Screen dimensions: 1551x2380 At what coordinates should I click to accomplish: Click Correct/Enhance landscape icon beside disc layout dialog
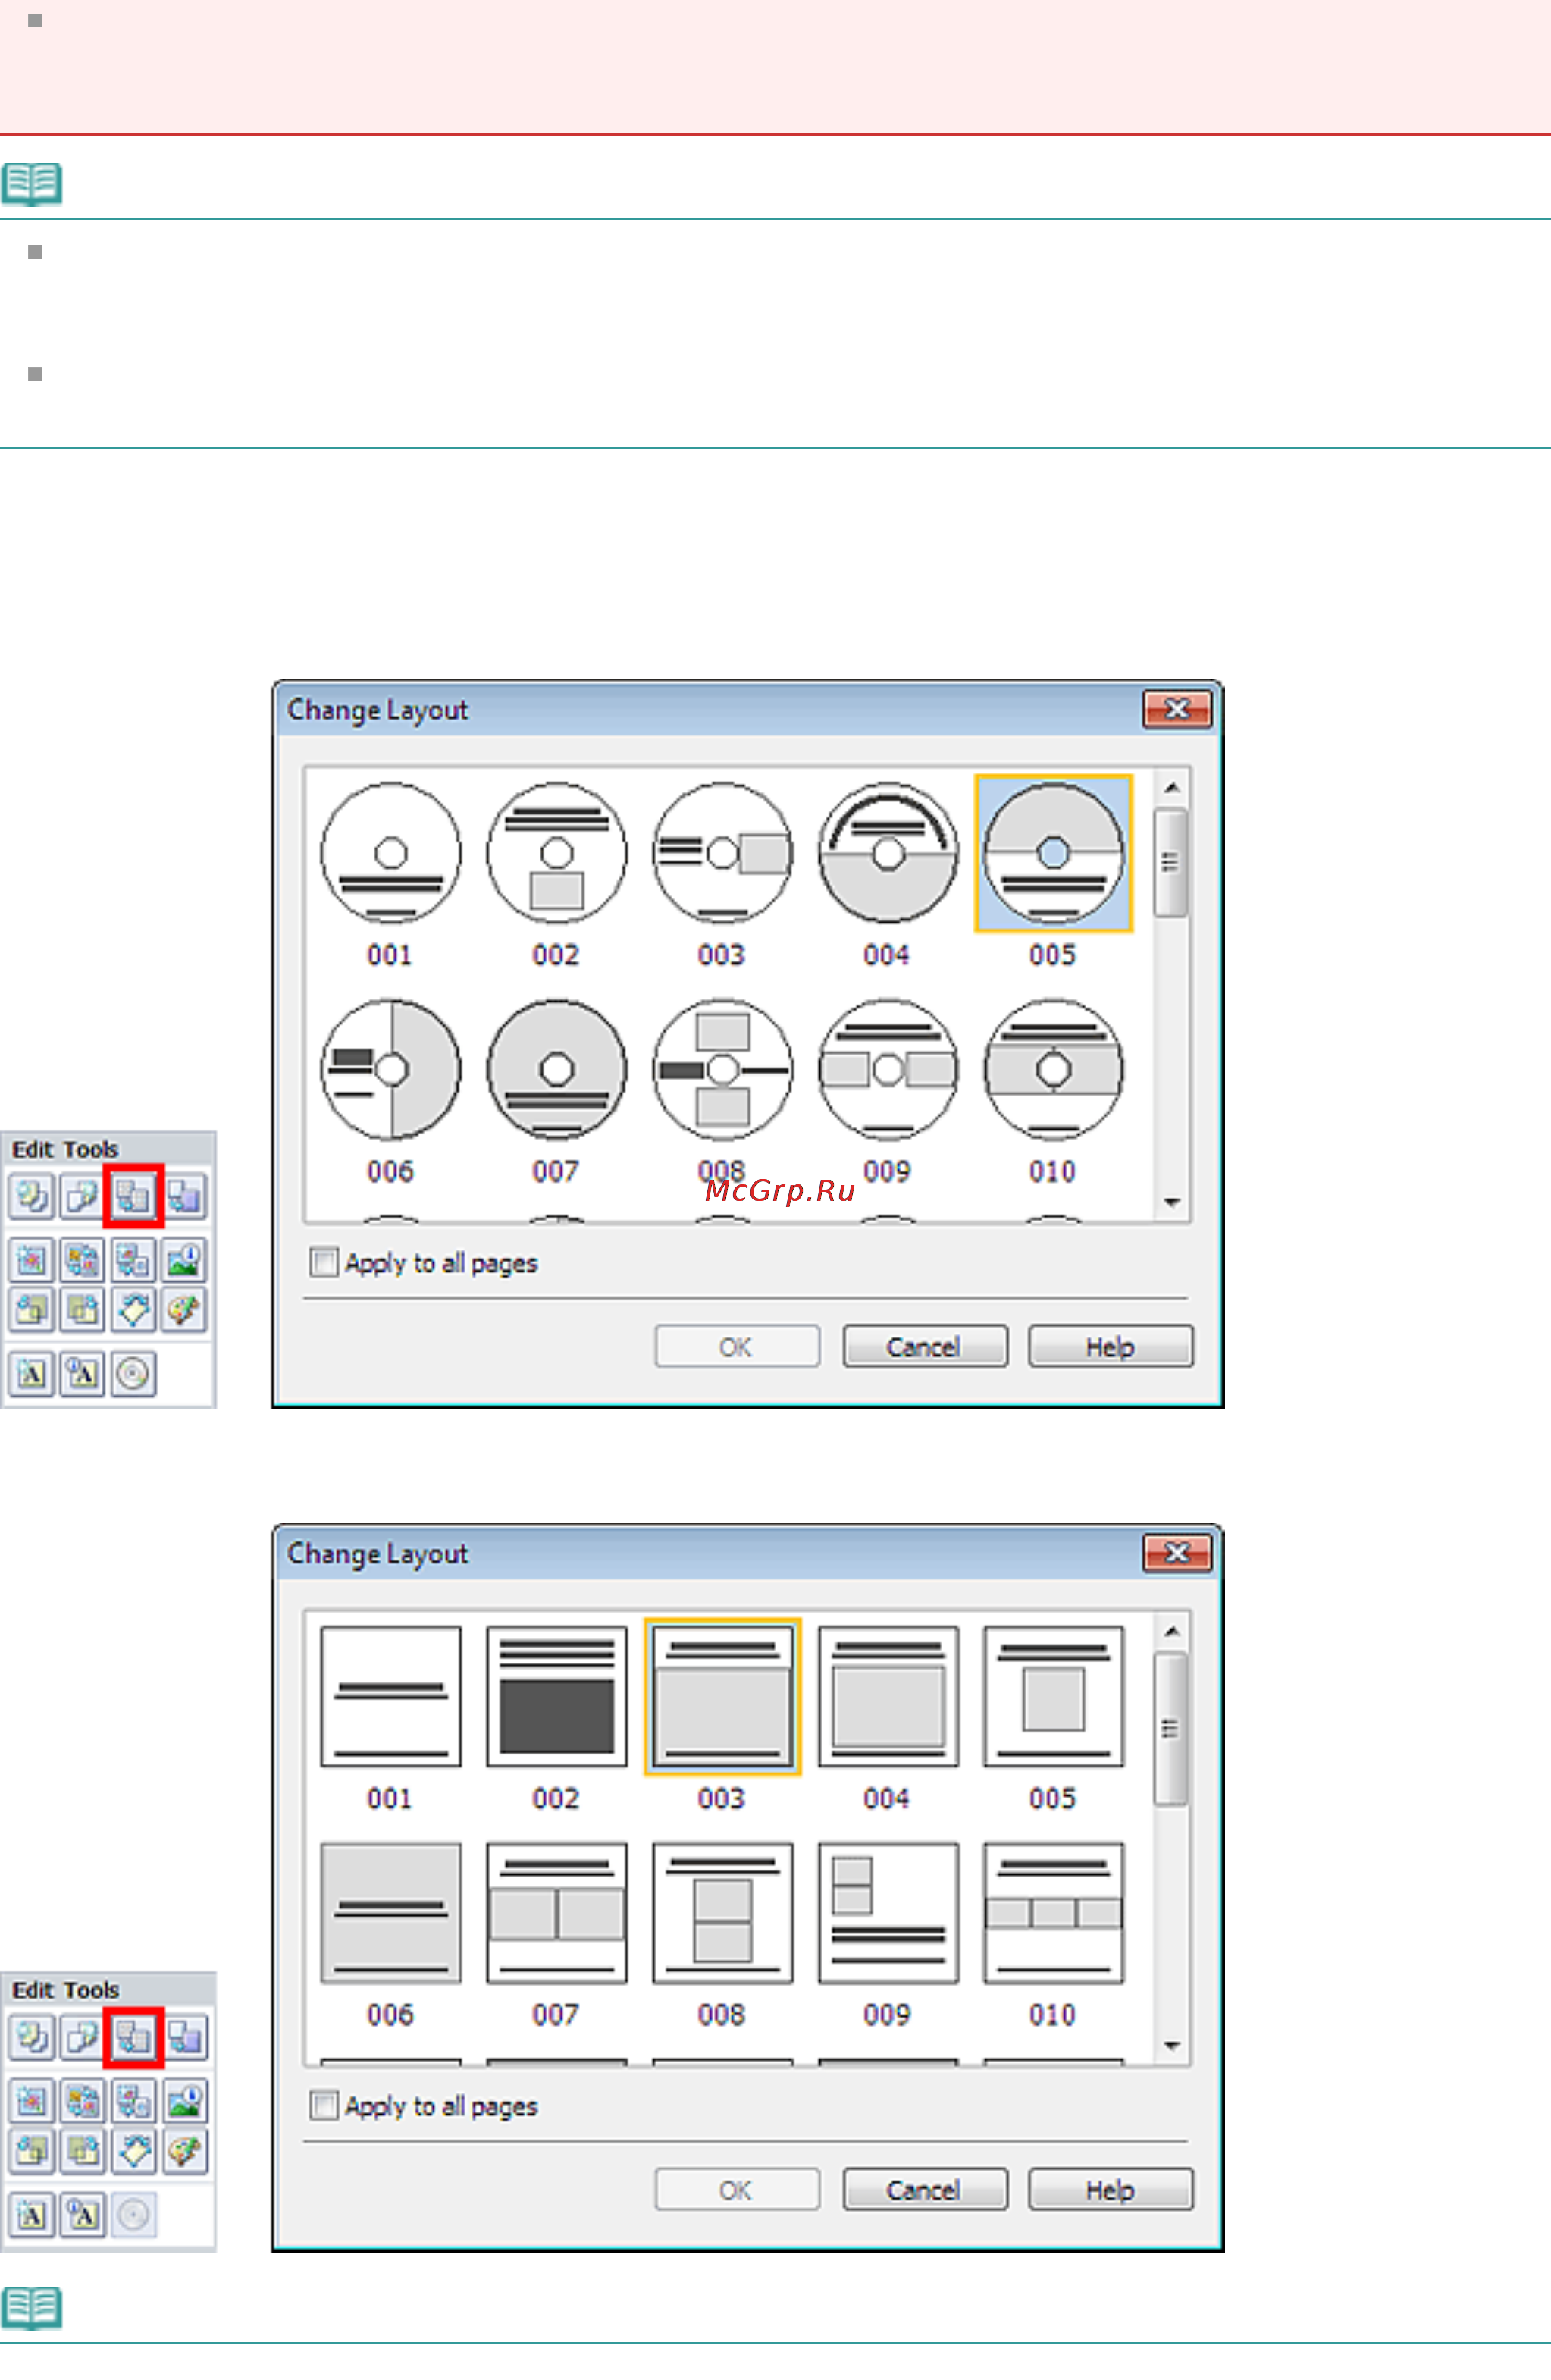[x=184, y=1260]
